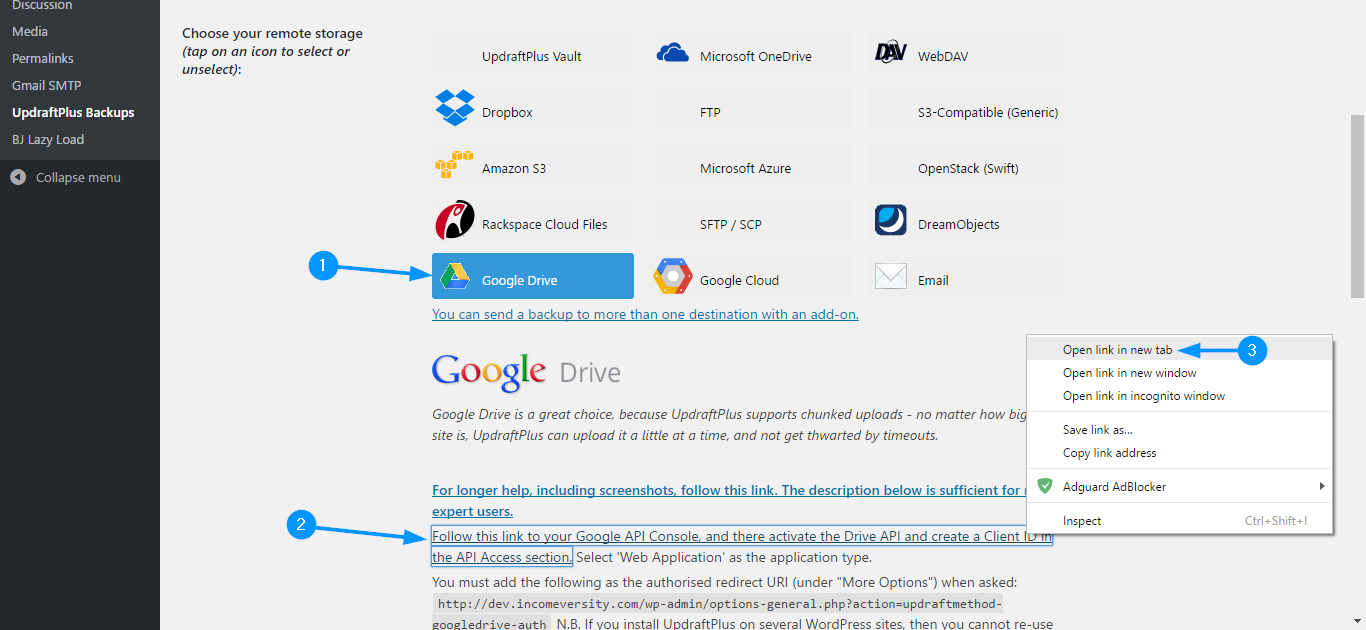Click Inspect in the context menu
Viewport: 1366px width, 630px height.
coord(1180,521)
